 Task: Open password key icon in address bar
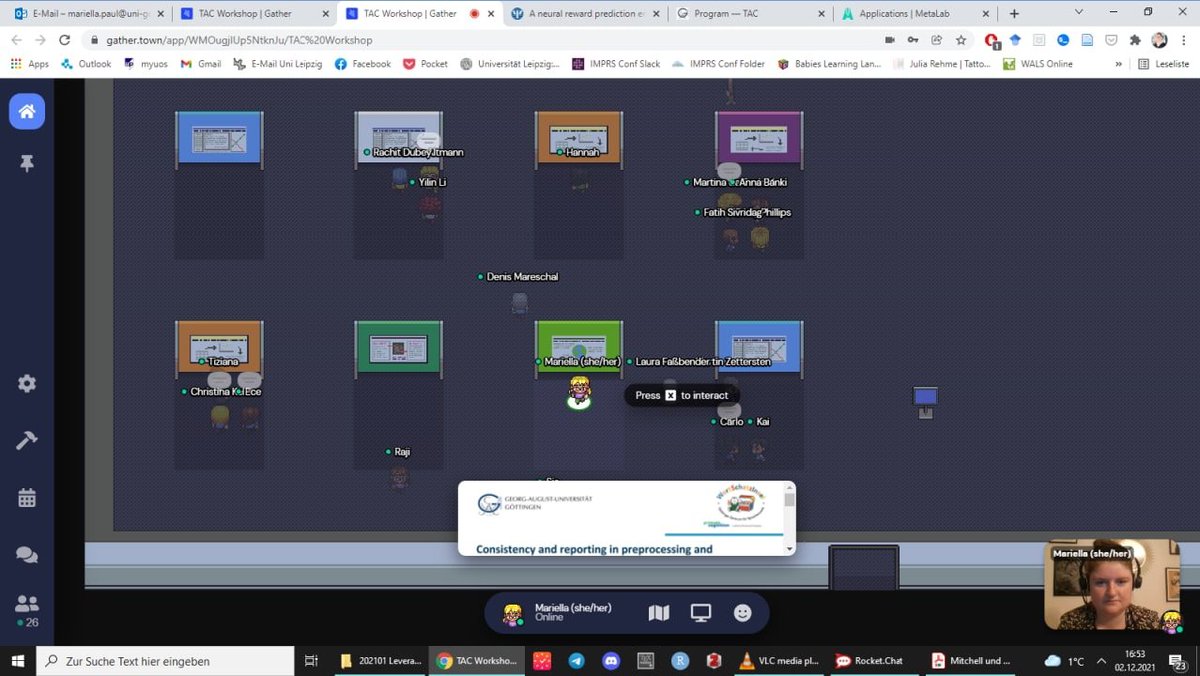pos(913,40)
